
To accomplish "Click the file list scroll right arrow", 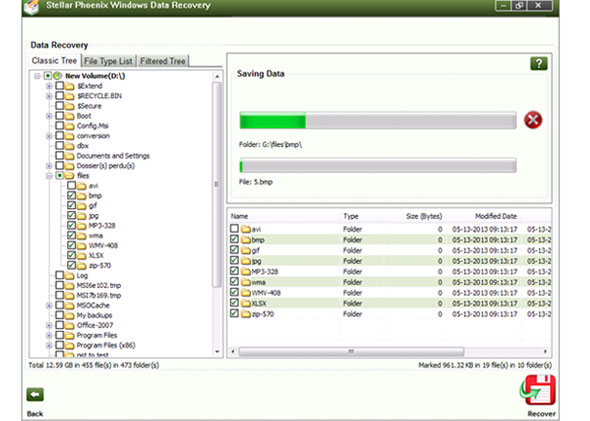I will point(545,351).
